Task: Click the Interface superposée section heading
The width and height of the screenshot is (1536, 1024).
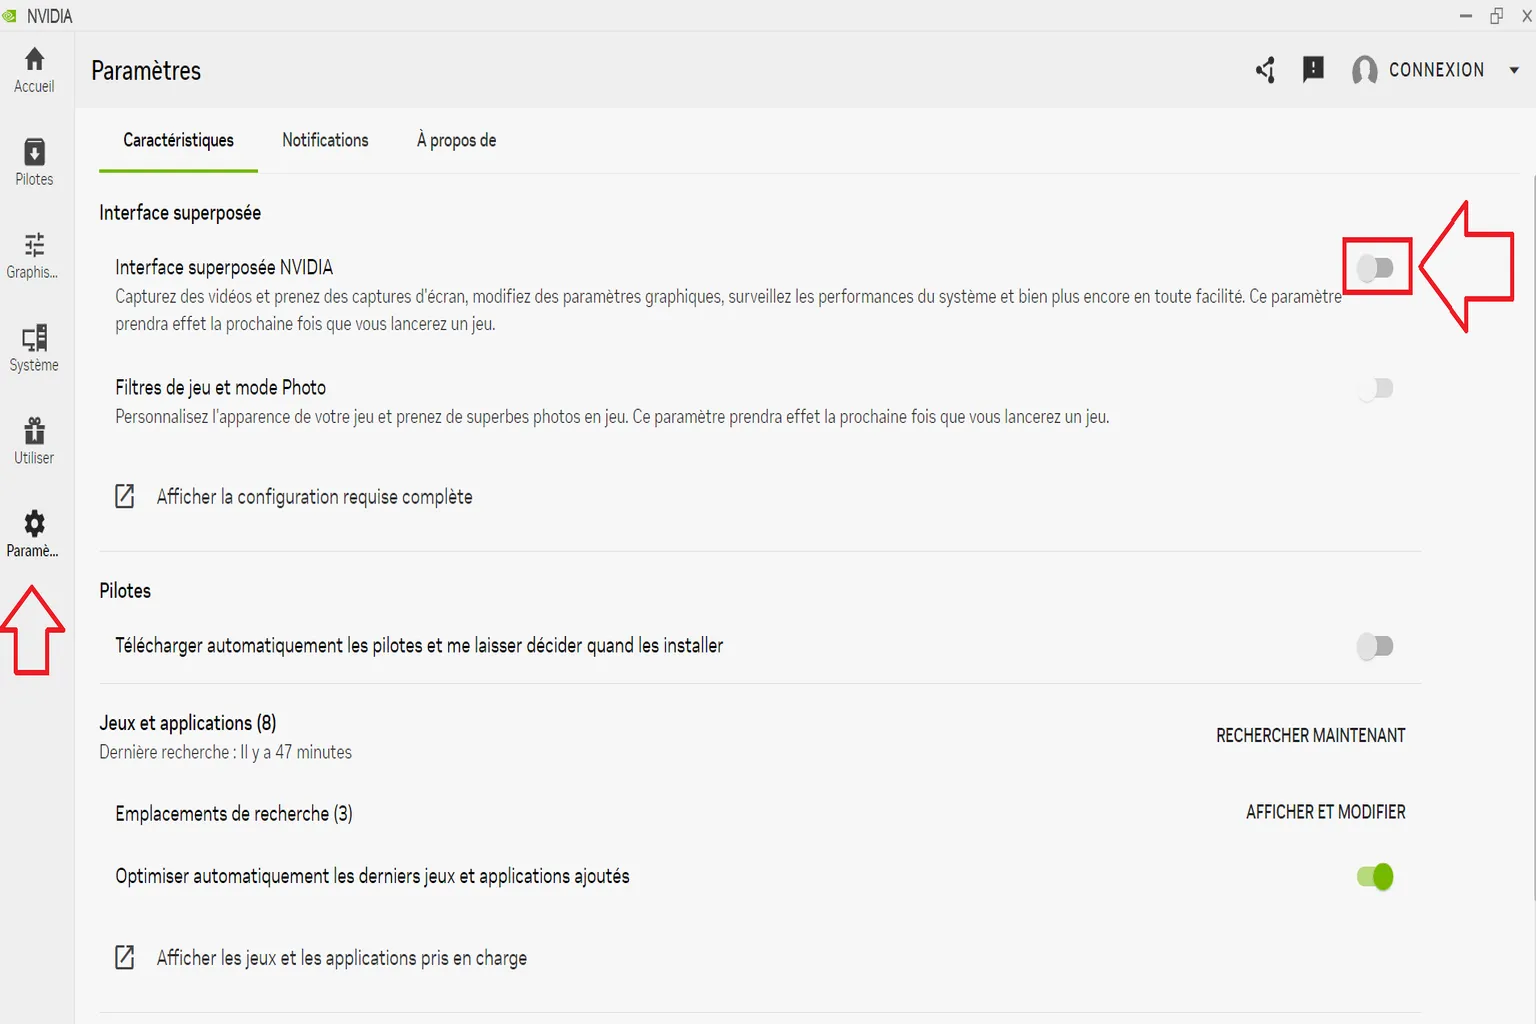Action: click(x=180, y=213)
